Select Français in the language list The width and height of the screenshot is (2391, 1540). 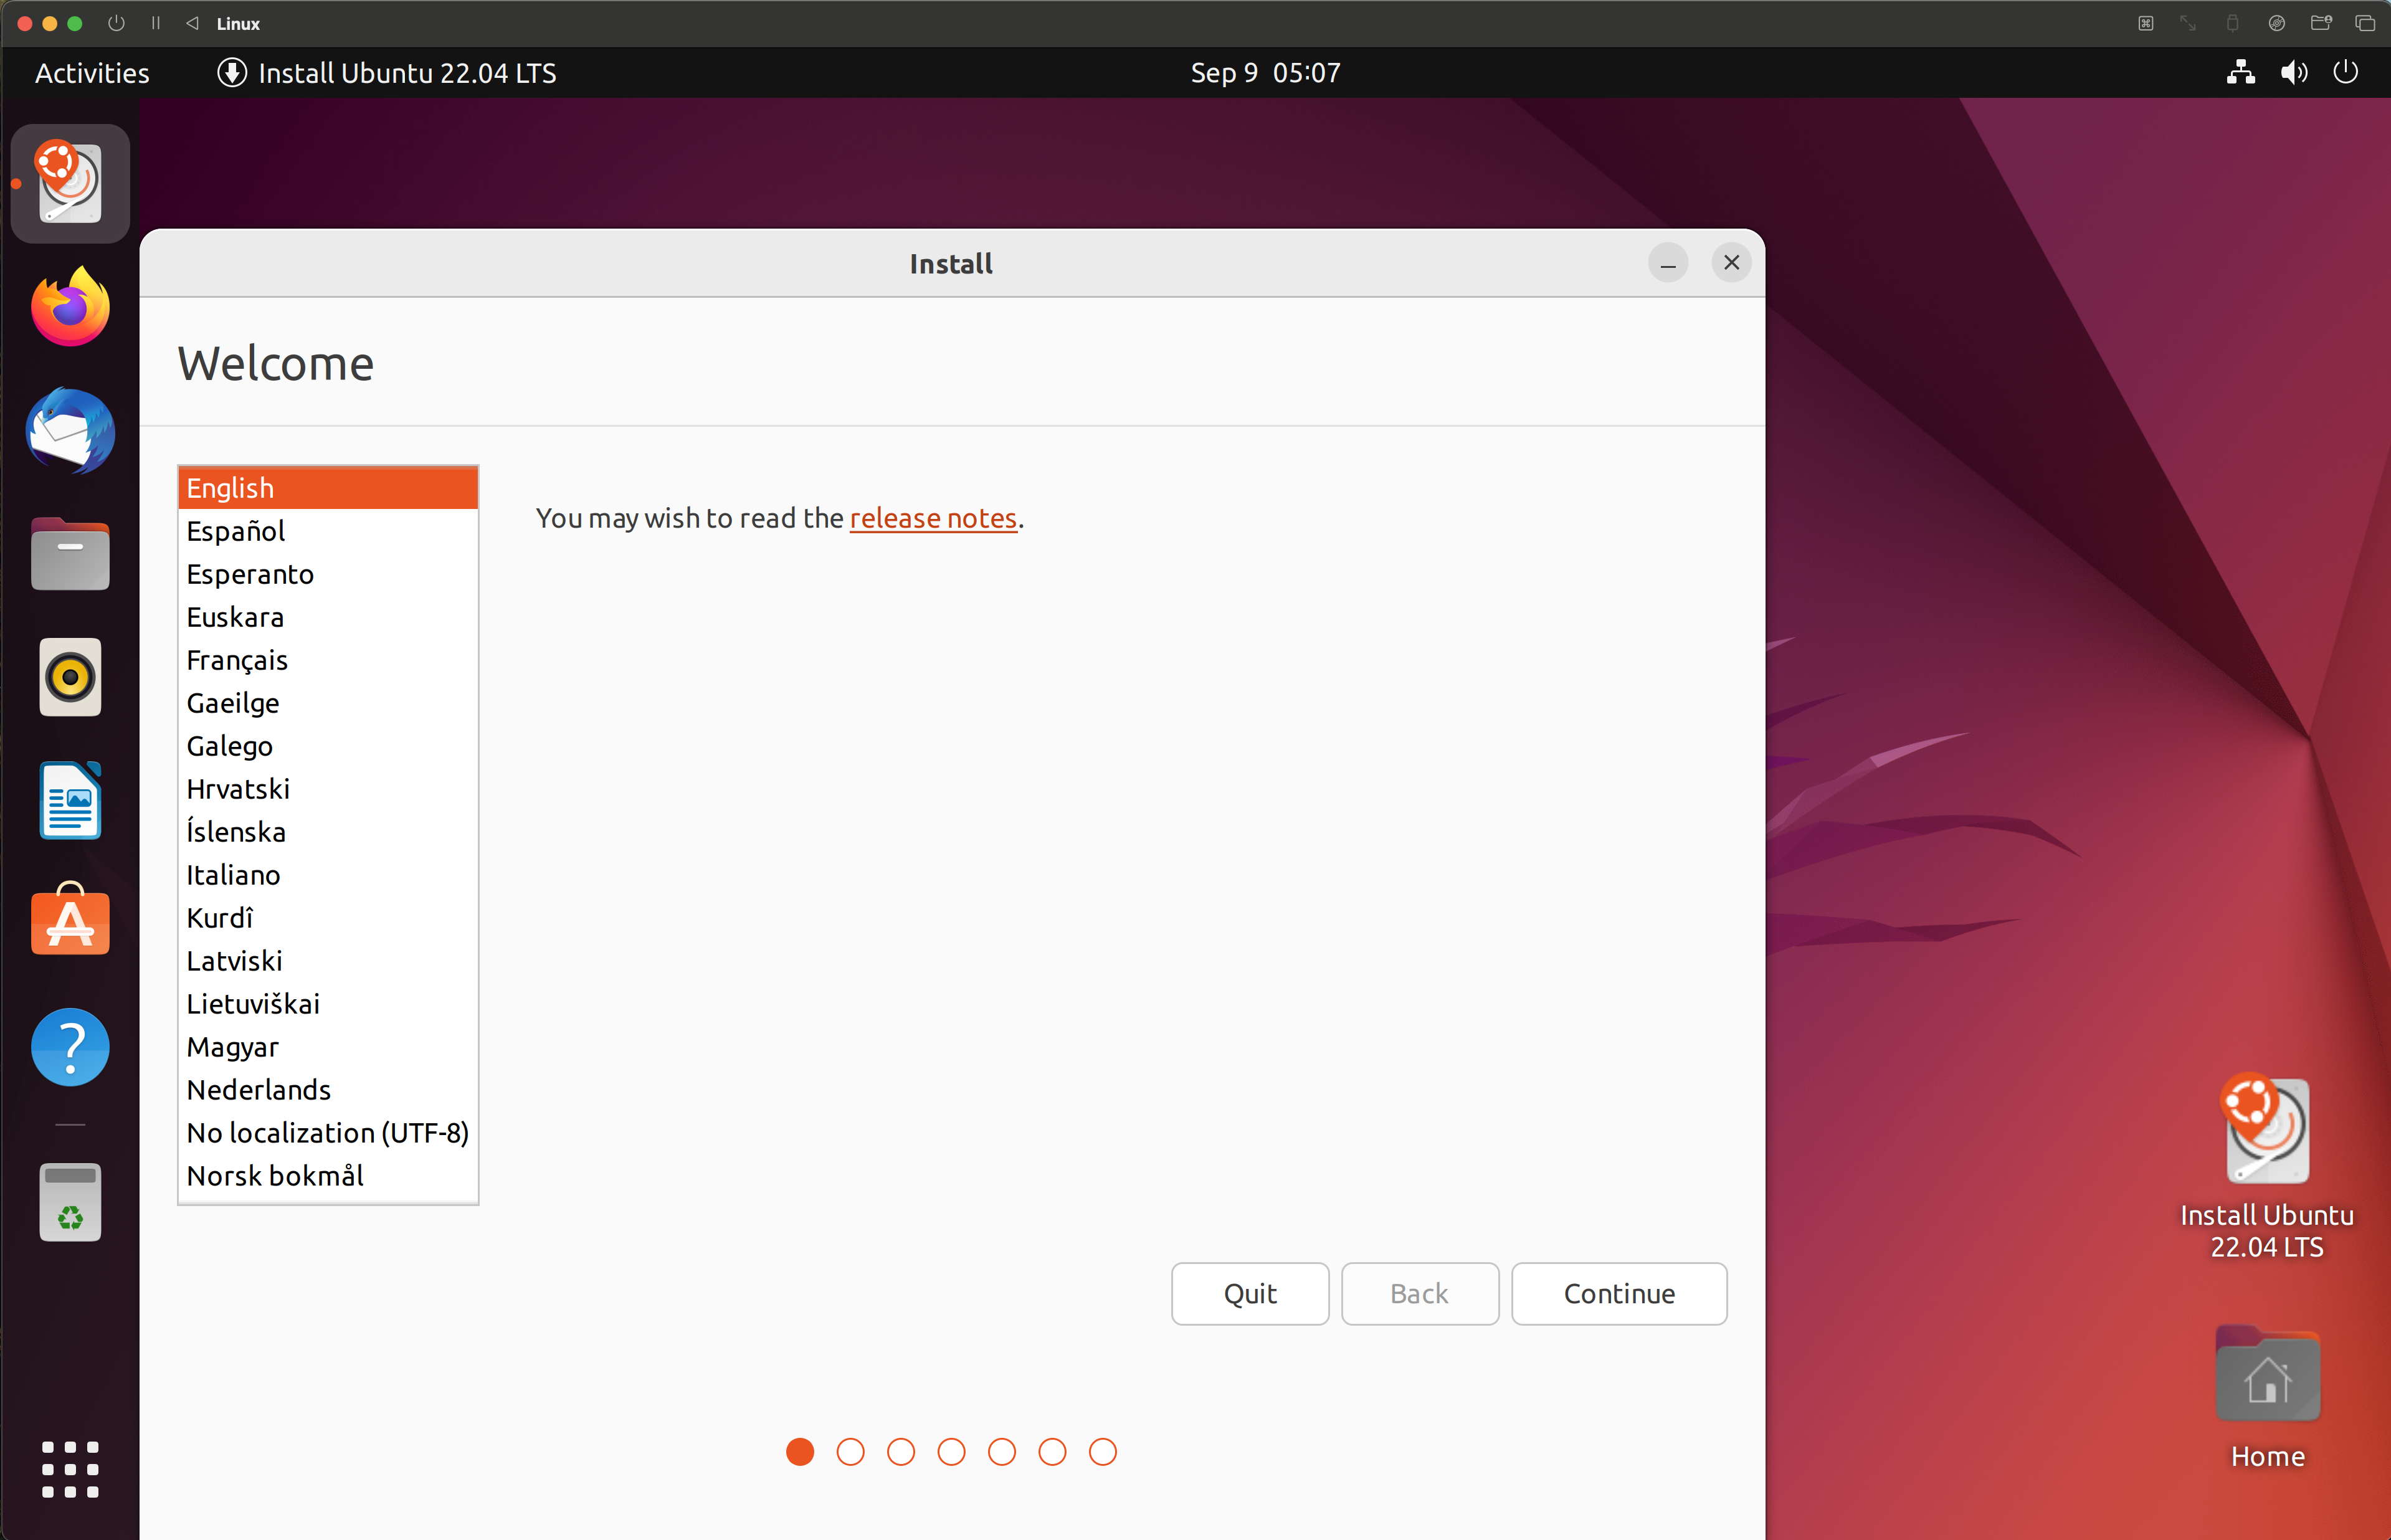click(x=237, y=660)
